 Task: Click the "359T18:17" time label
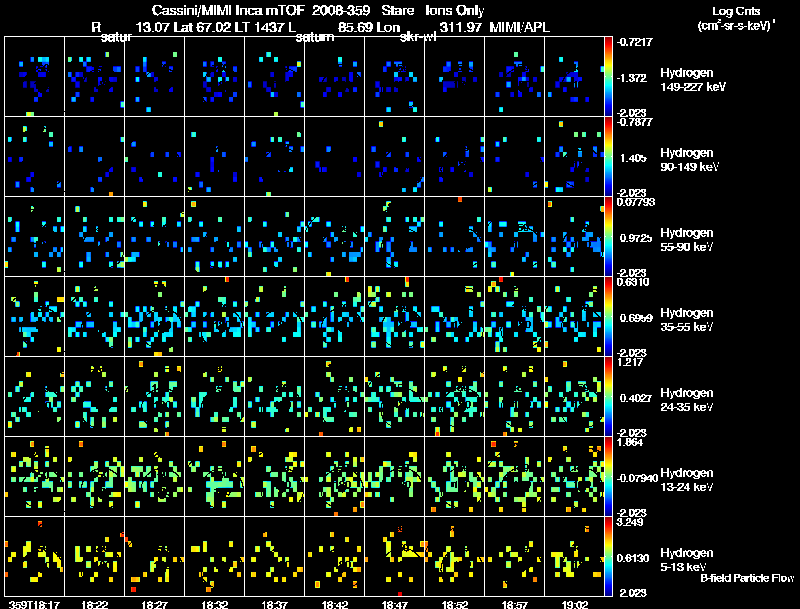pyautogui.click(x=34, y=604)
